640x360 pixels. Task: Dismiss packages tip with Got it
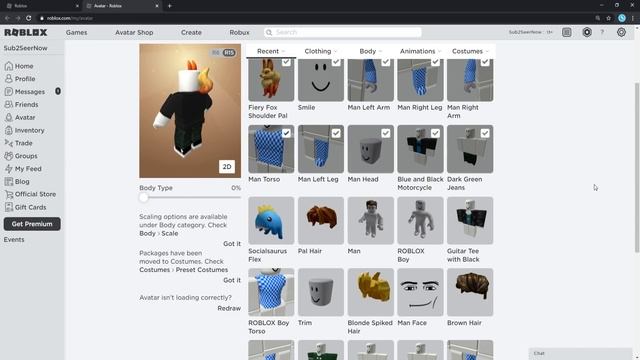[232, 280]
